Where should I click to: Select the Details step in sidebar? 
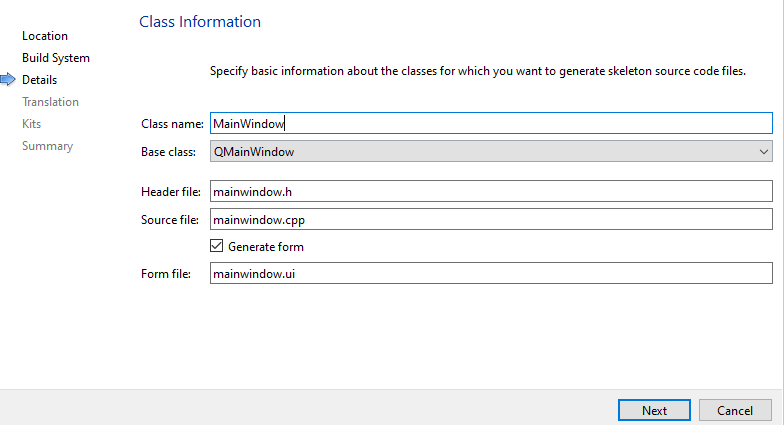pos(40,80)
